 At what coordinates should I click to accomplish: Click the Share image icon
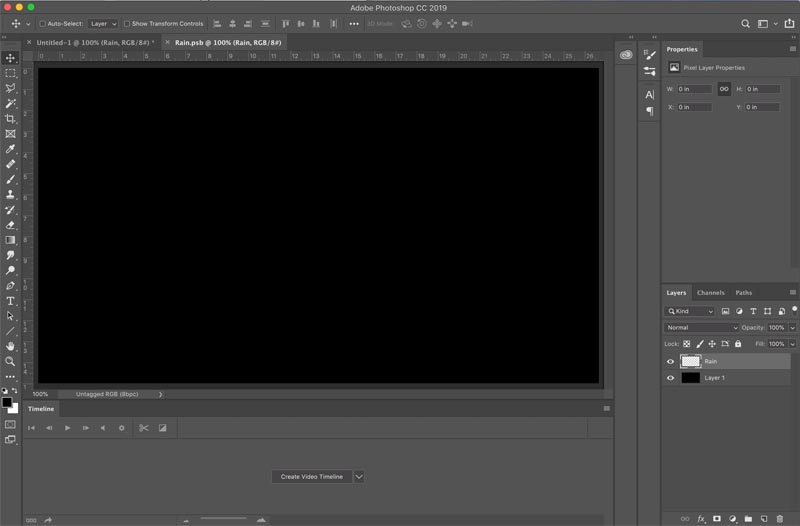click(789, 23)
